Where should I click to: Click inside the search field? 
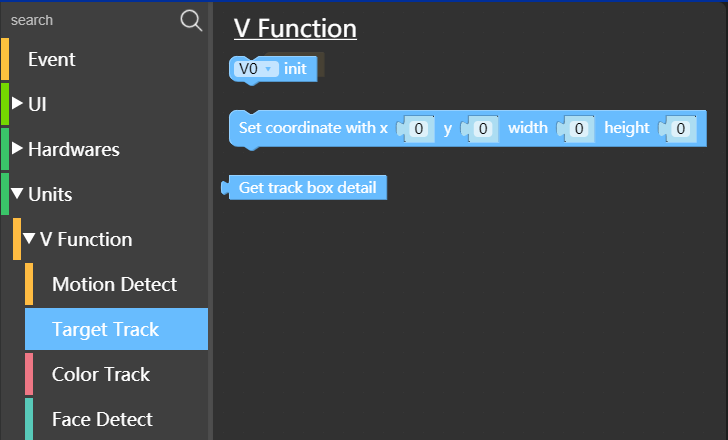point(93,20)
